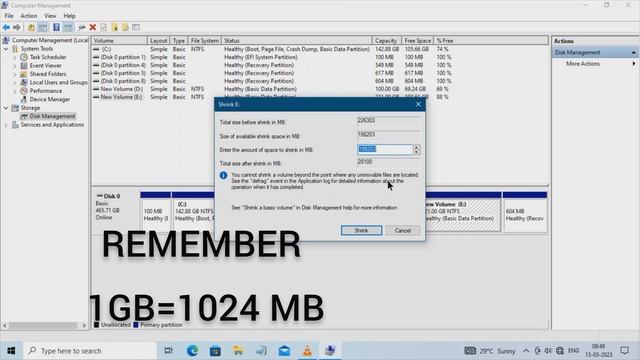Screen dimensions: 640x360
Task: Open the File menu
Action: [9, 16]
